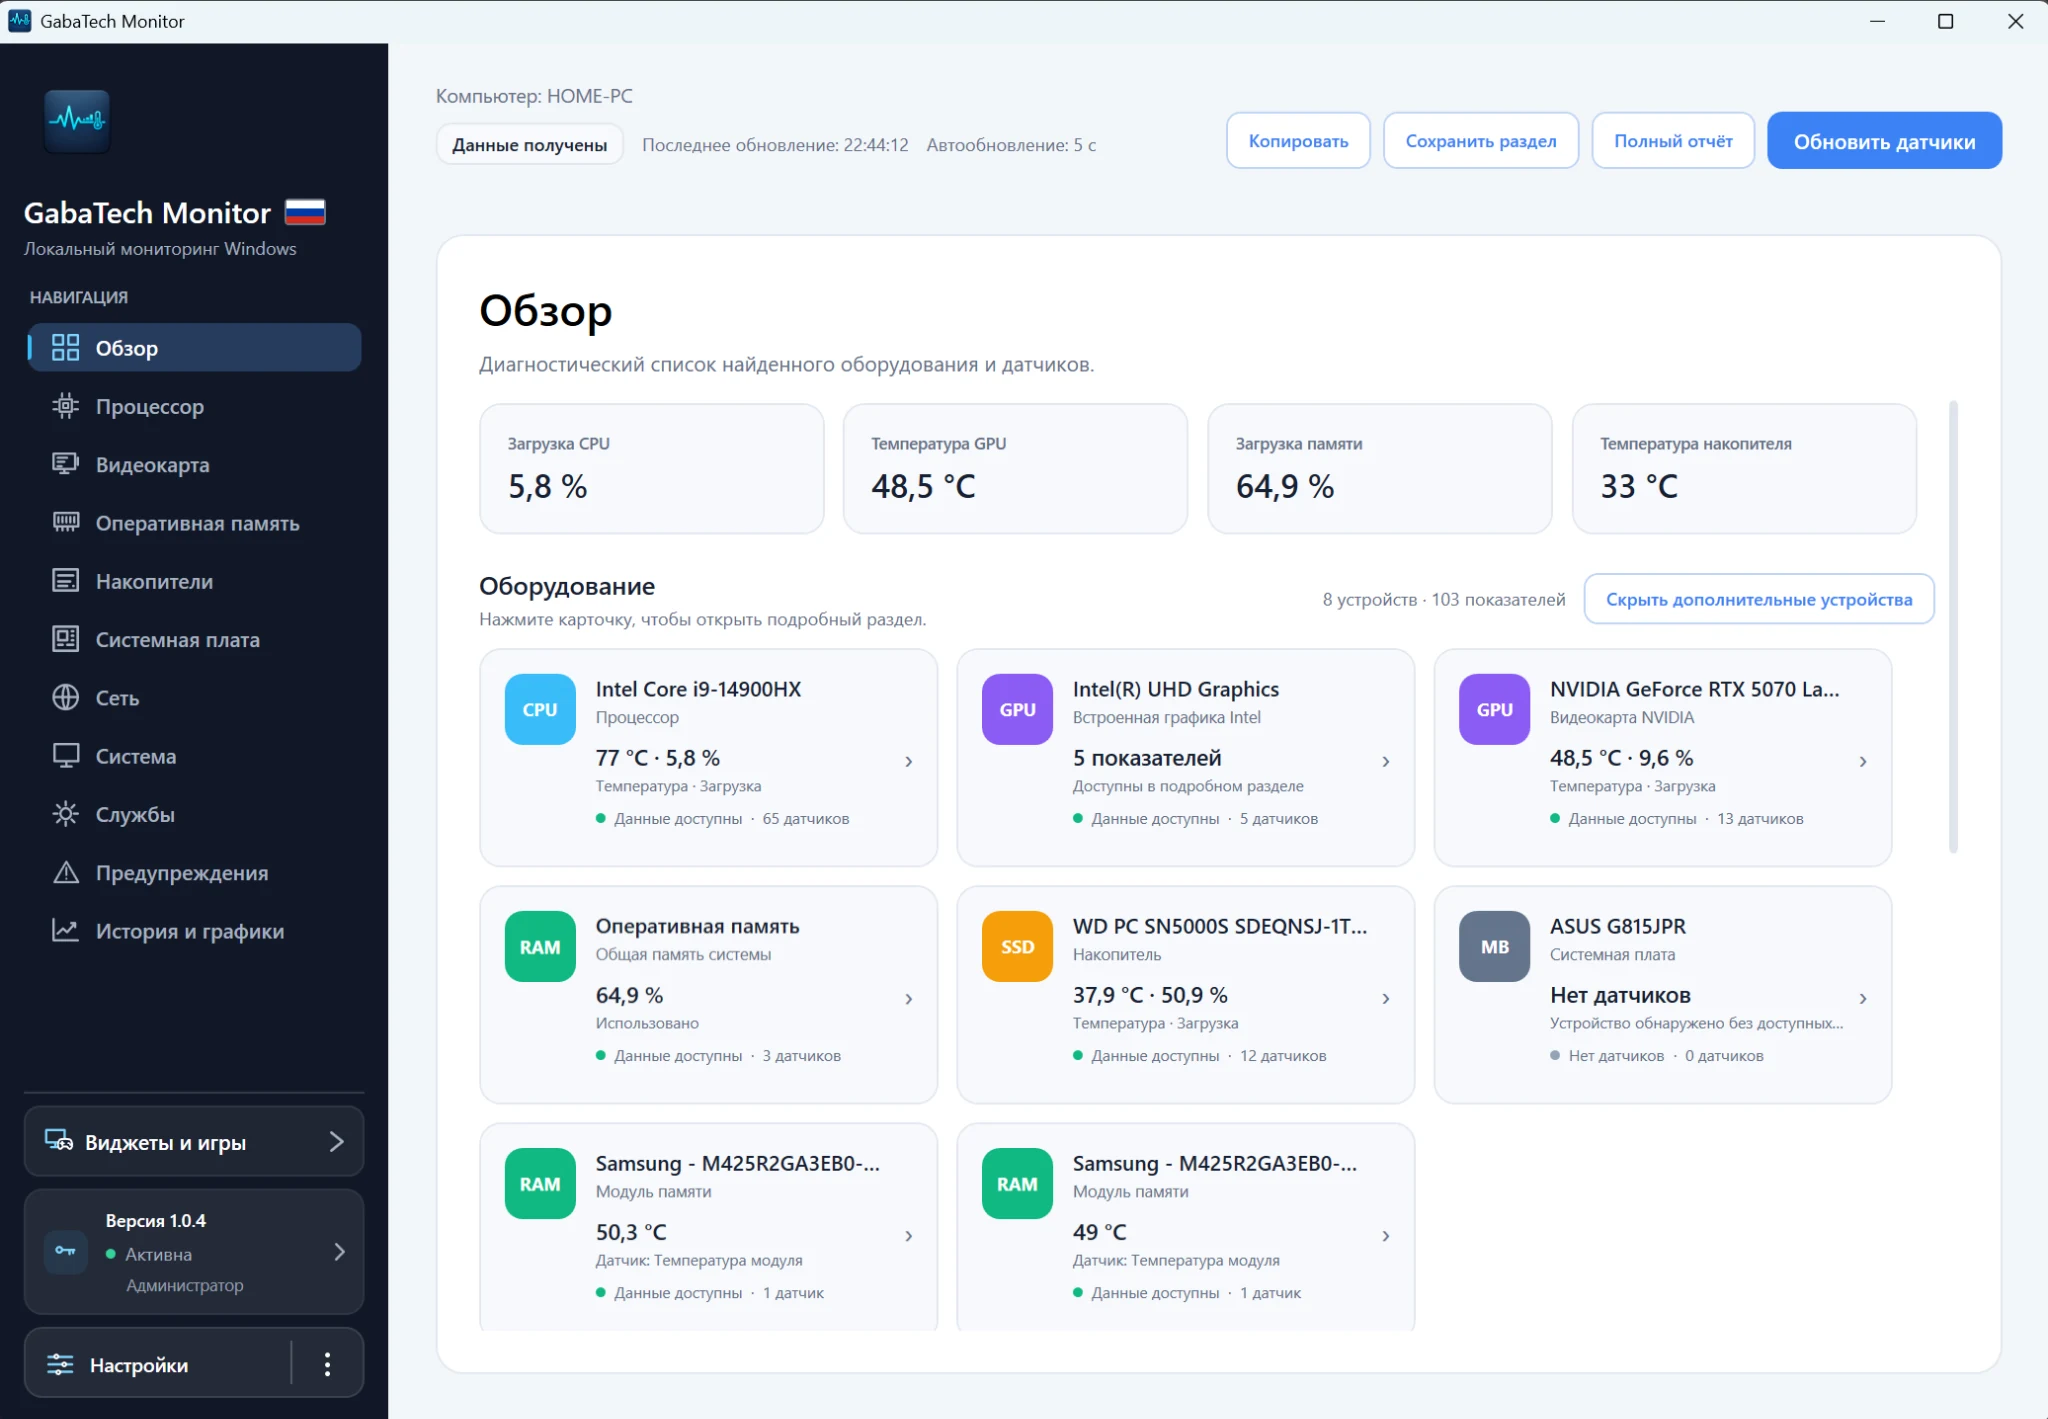Click the Загрузка CPU summary tile

[x=652, y=468]
